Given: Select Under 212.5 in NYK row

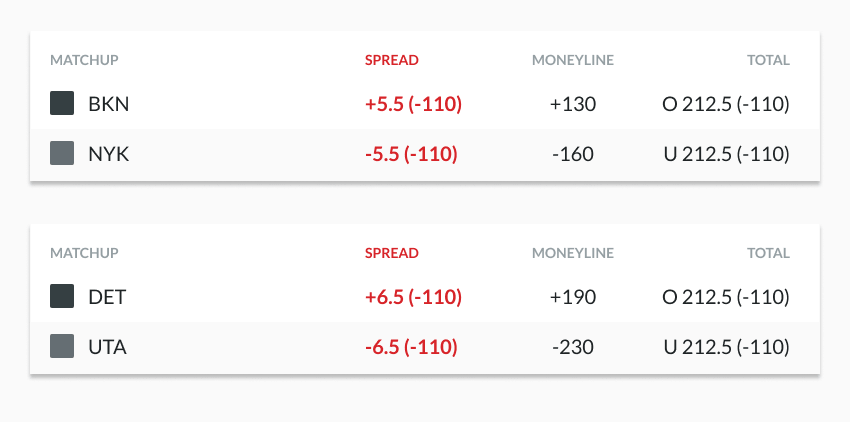Looking at the screenshot, I should [x=726, y=154].
